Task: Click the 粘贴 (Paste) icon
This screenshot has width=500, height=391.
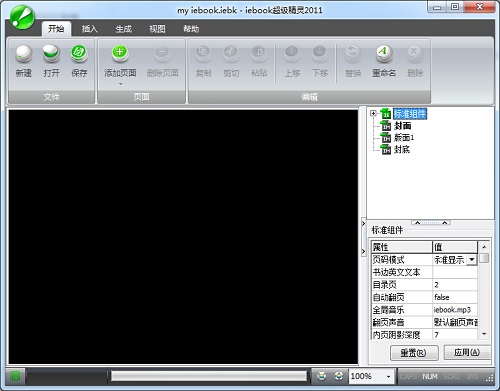Action: tap(259, 54)
